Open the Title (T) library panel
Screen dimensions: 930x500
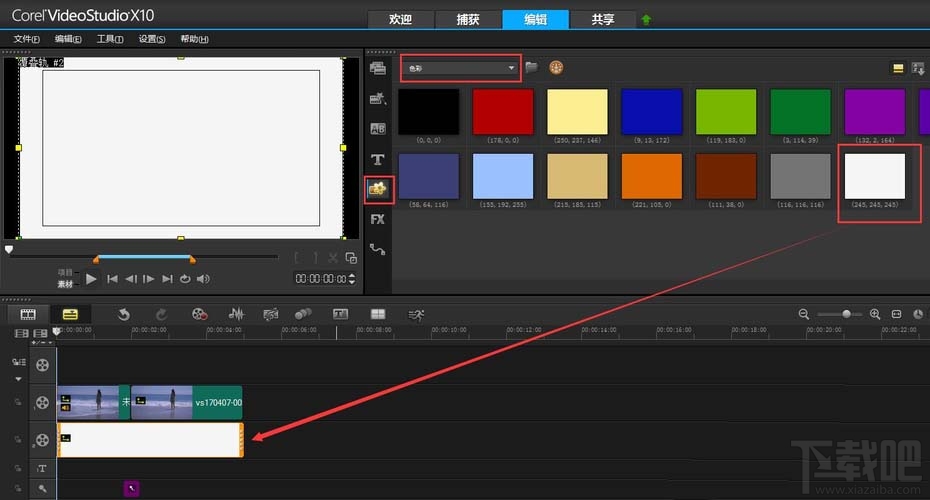click(377, 159)
